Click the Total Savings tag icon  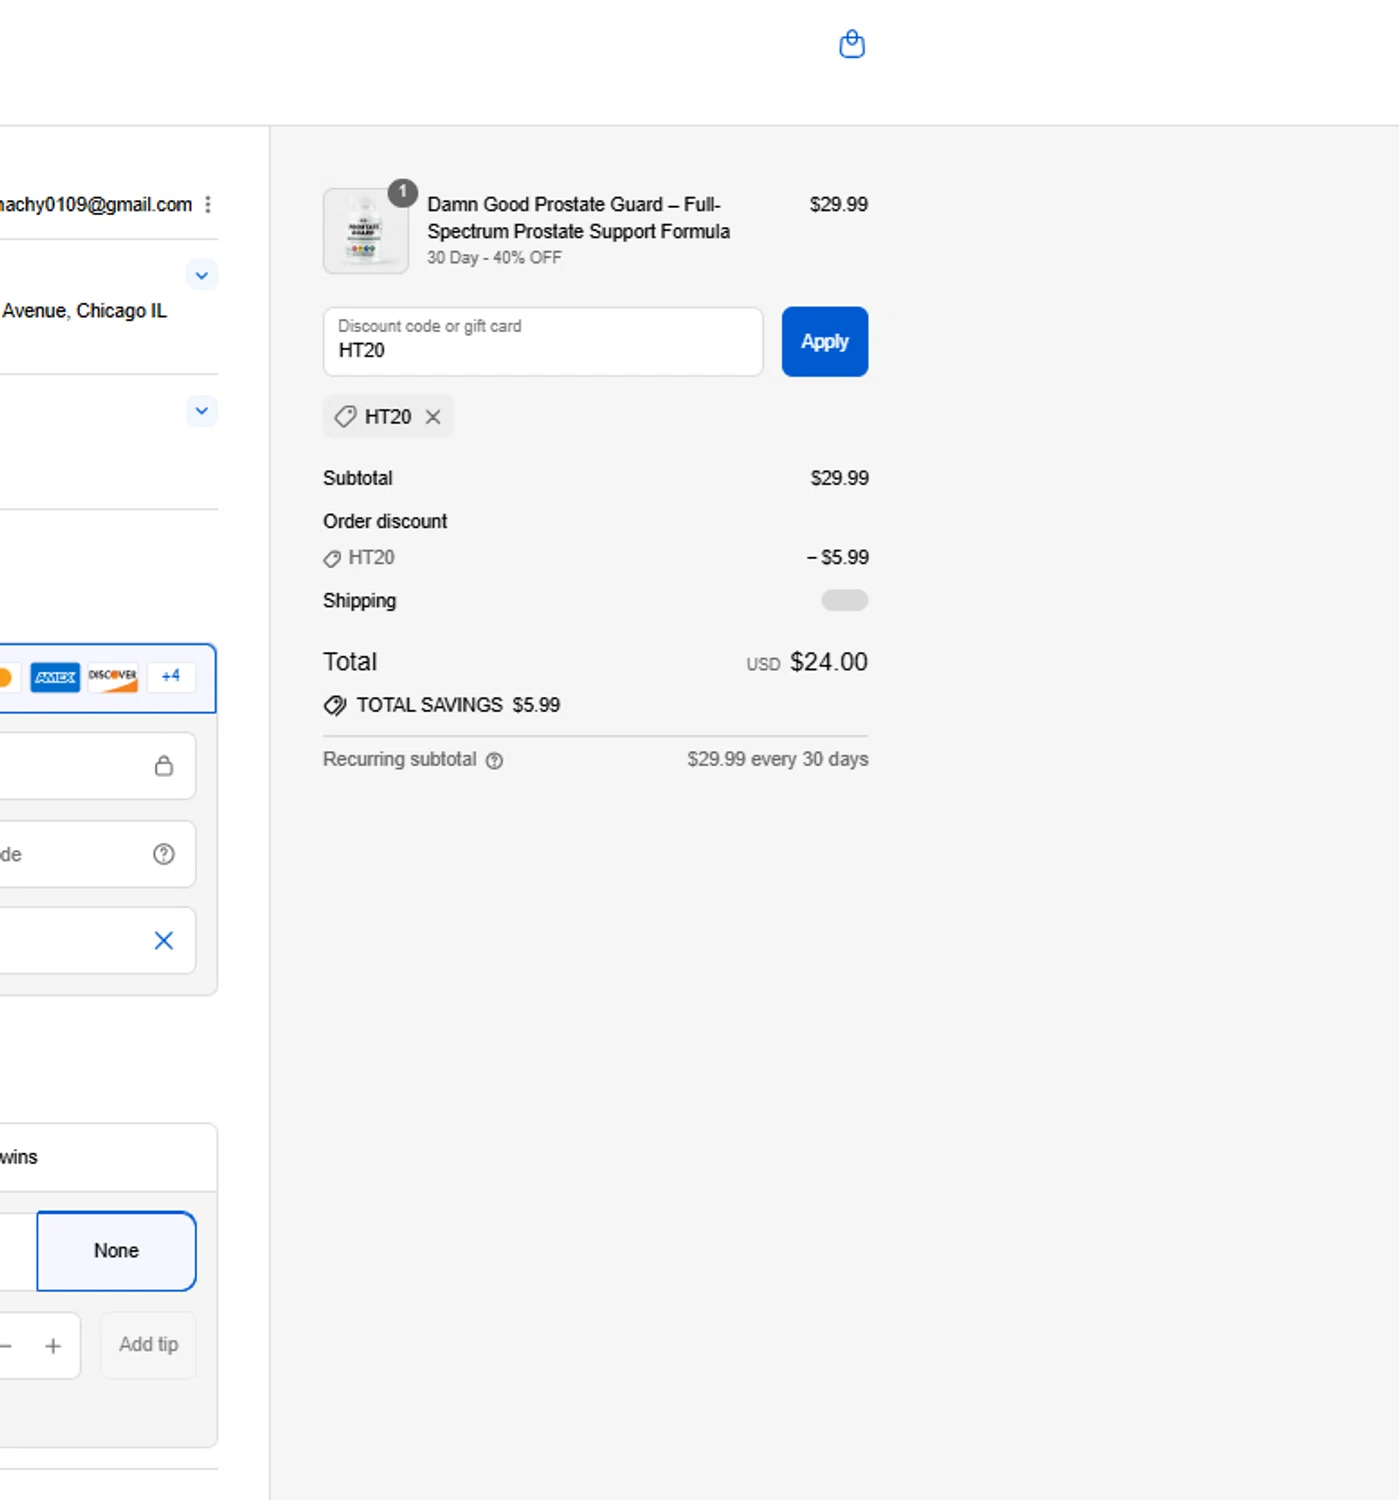[335, 705]
